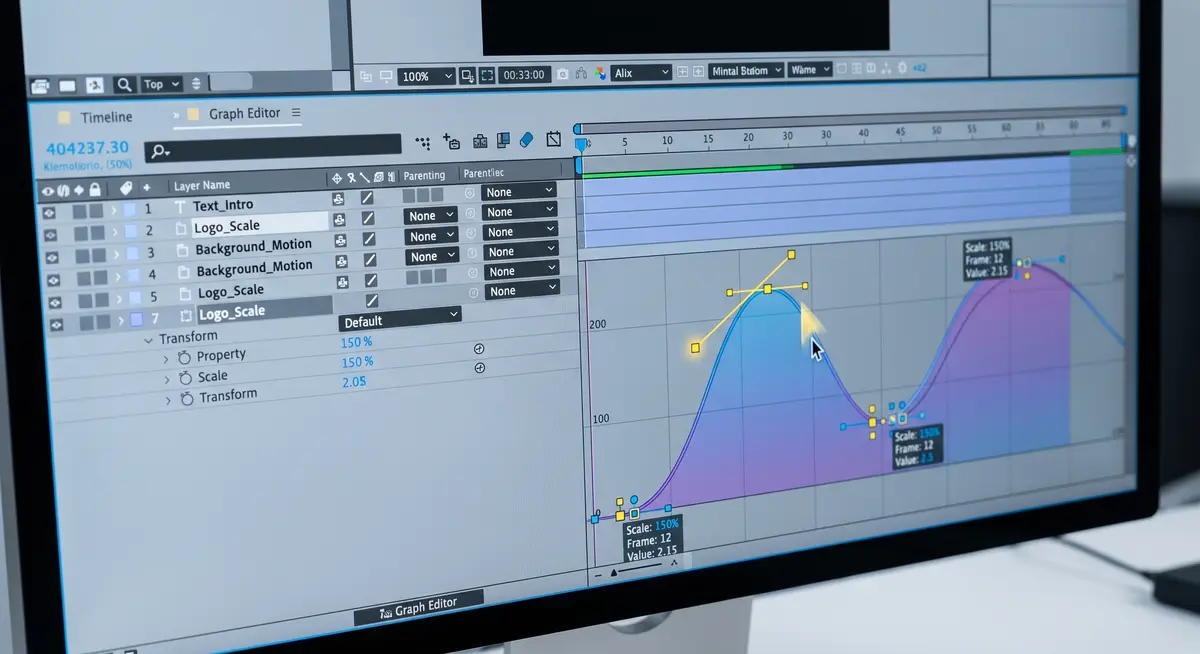Click the pencil switch icon on Text_Intro row
The height and width of the screenshot is (654, 1200).
click(x=368, y=196)
